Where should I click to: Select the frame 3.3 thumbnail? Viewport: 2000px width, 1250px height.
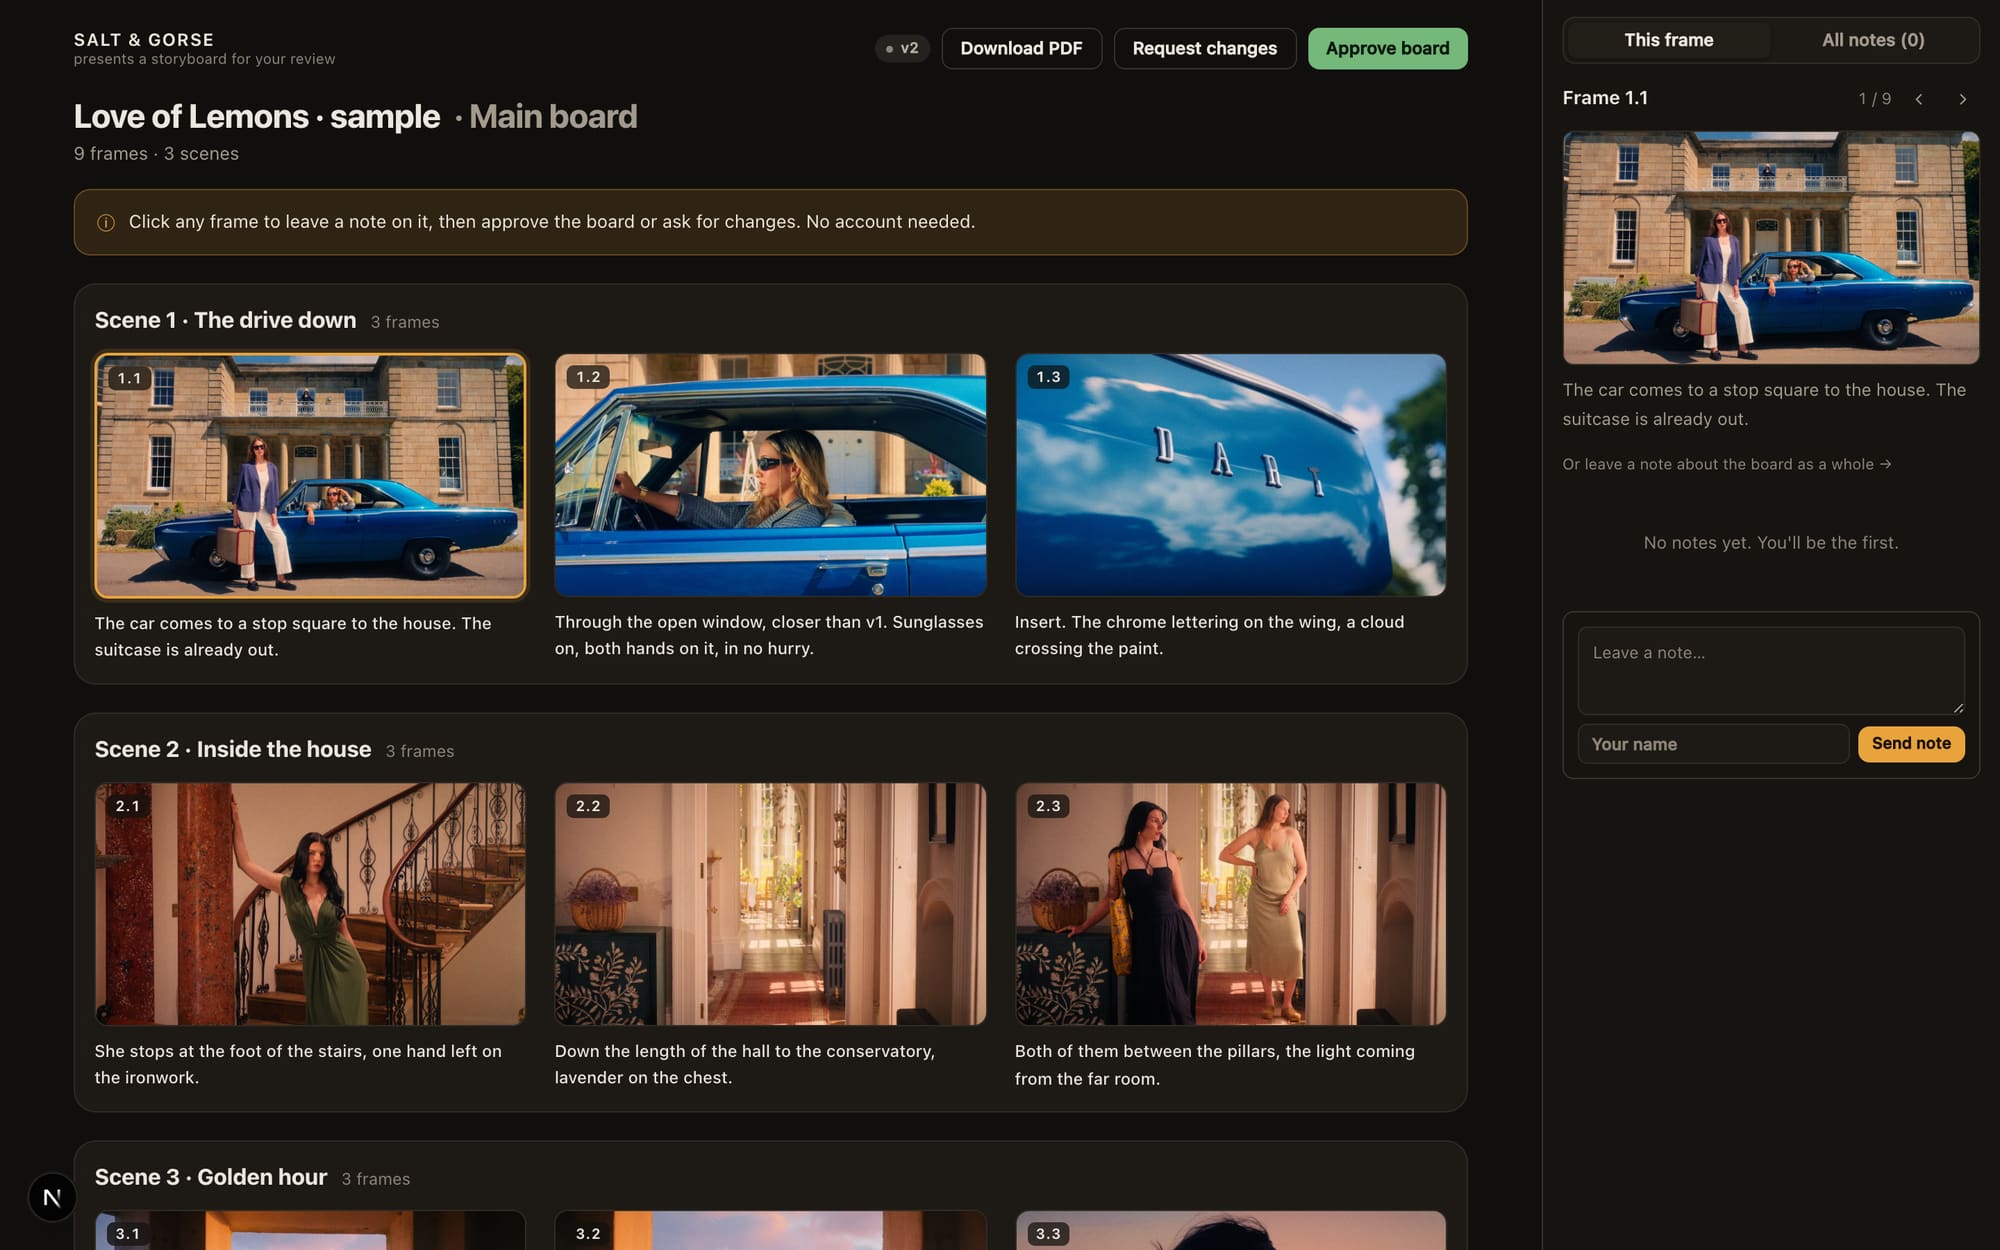[1230, 1231]
